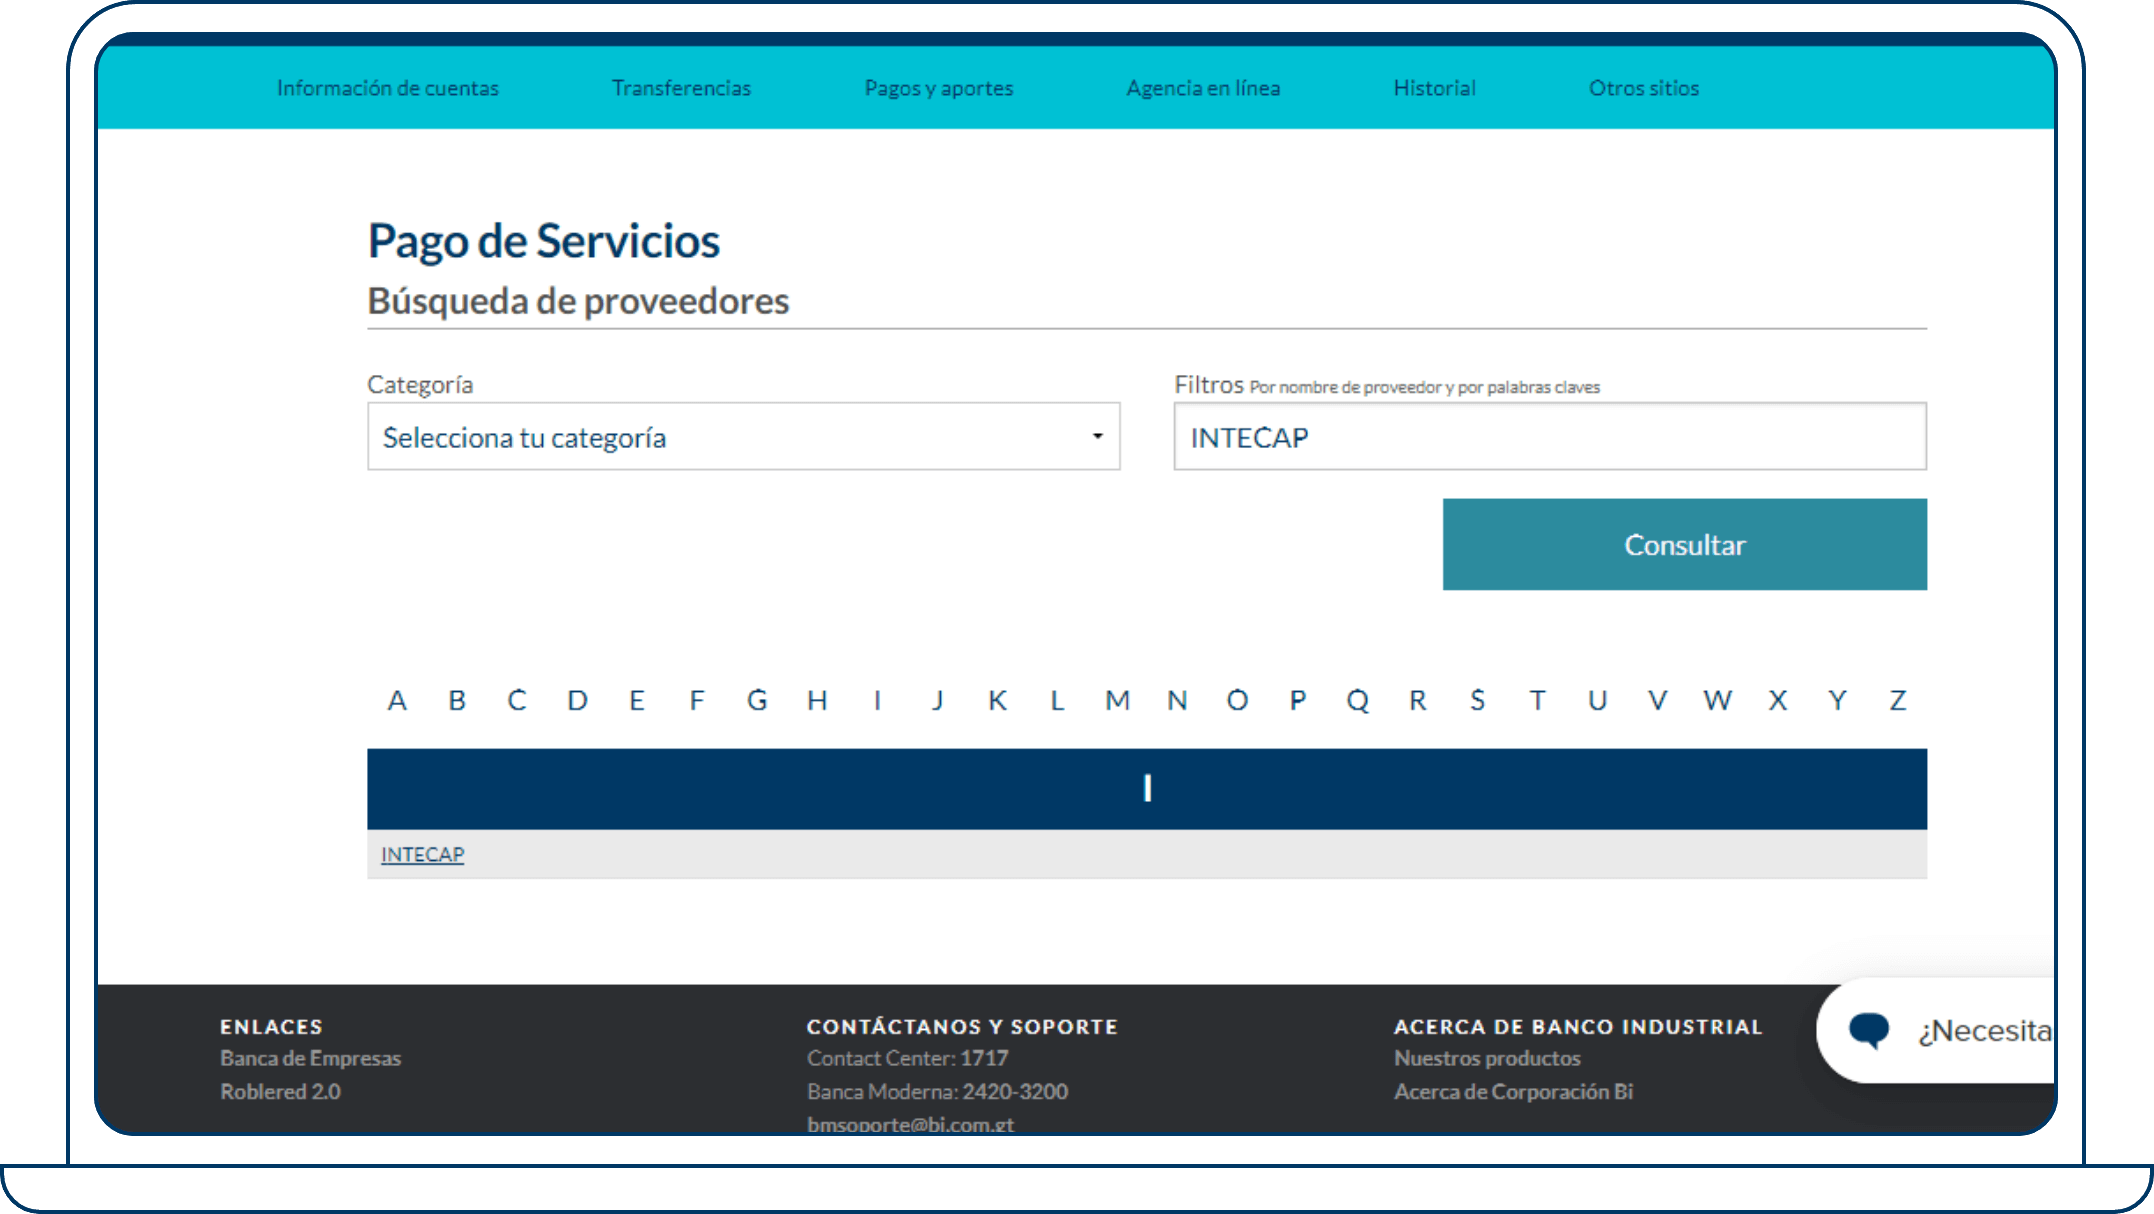Filter providers by letter E
The image size is (2154, 1214).
click(x=637, y=700)
